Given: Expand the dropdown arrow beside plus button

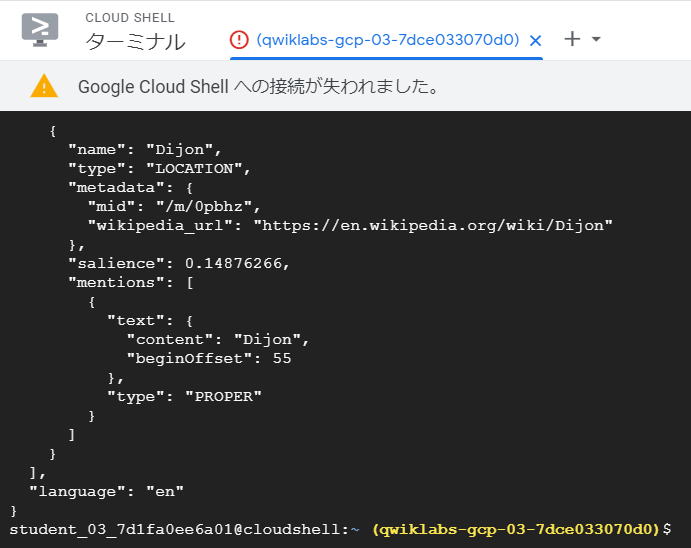Looking at the screenshot, I should coord(597,40).
